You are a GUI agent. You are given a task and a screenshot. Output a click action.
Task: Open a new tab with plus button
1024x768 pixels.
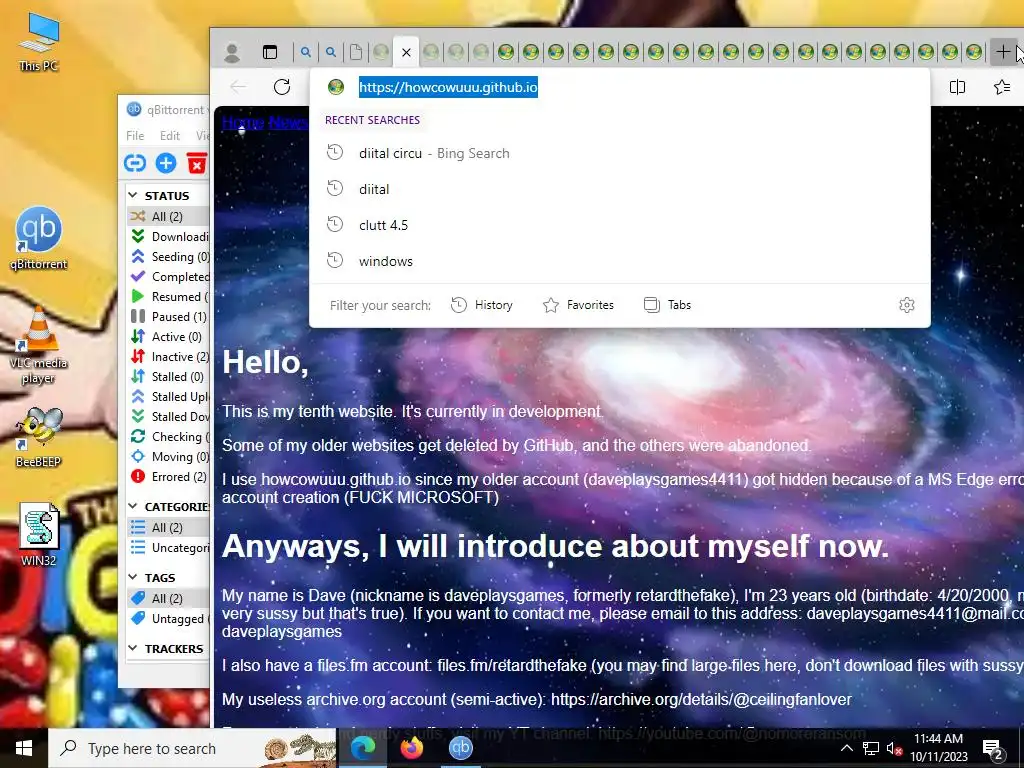(x=1002, y=52)
